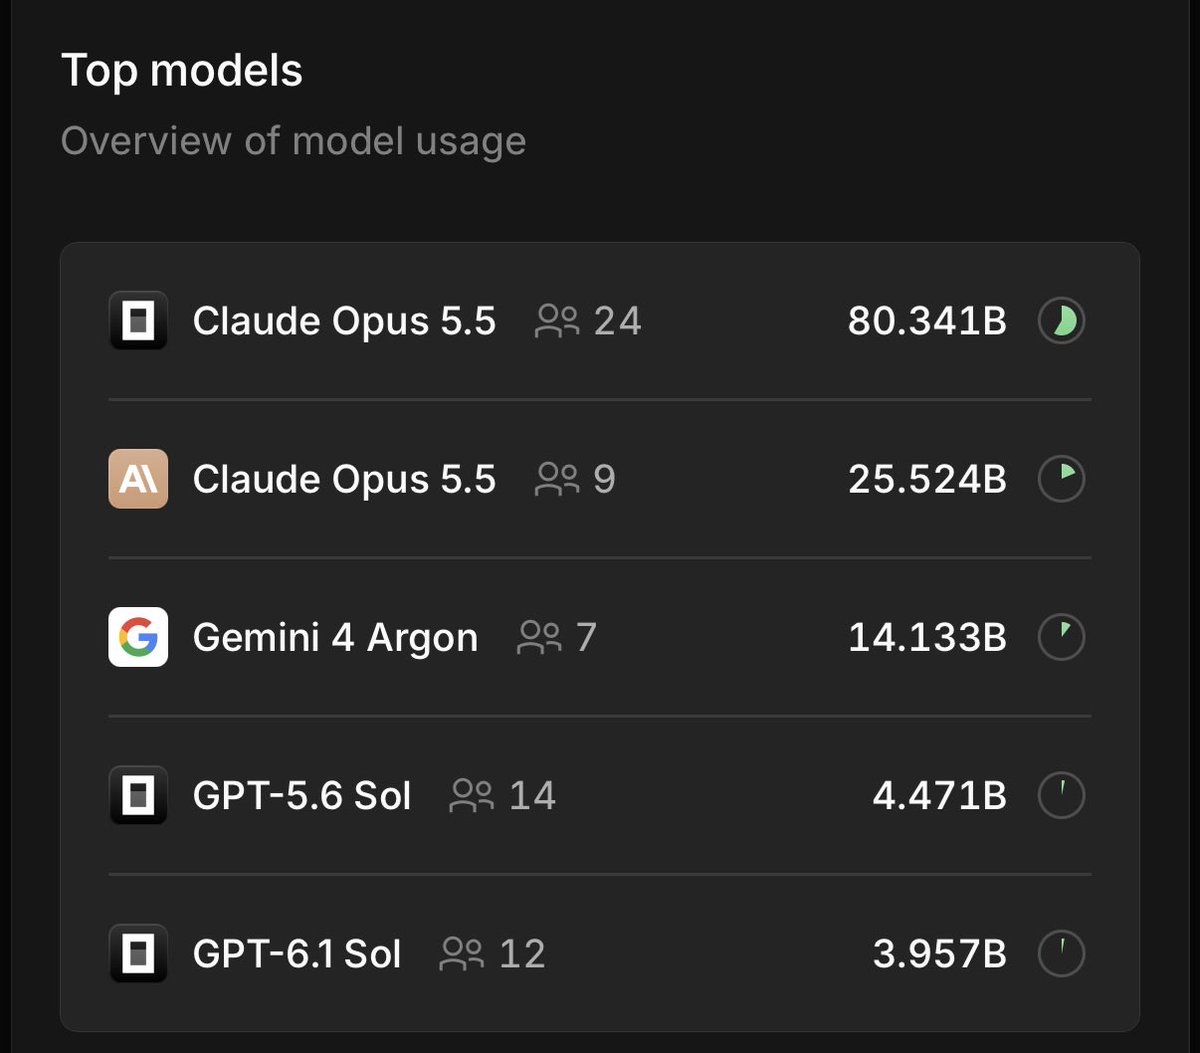The height and width of the screenshot is (1053, 1200).
Task: Click the users icon showing 9
Action: [x=558, y=479]
